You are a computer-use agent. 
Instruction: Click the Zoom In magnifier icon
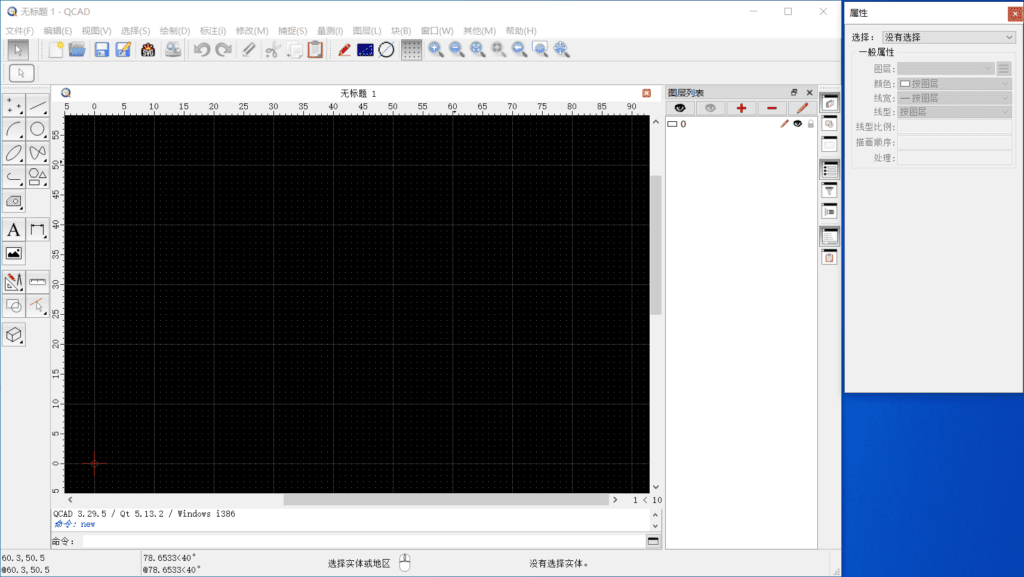[436, 50]
